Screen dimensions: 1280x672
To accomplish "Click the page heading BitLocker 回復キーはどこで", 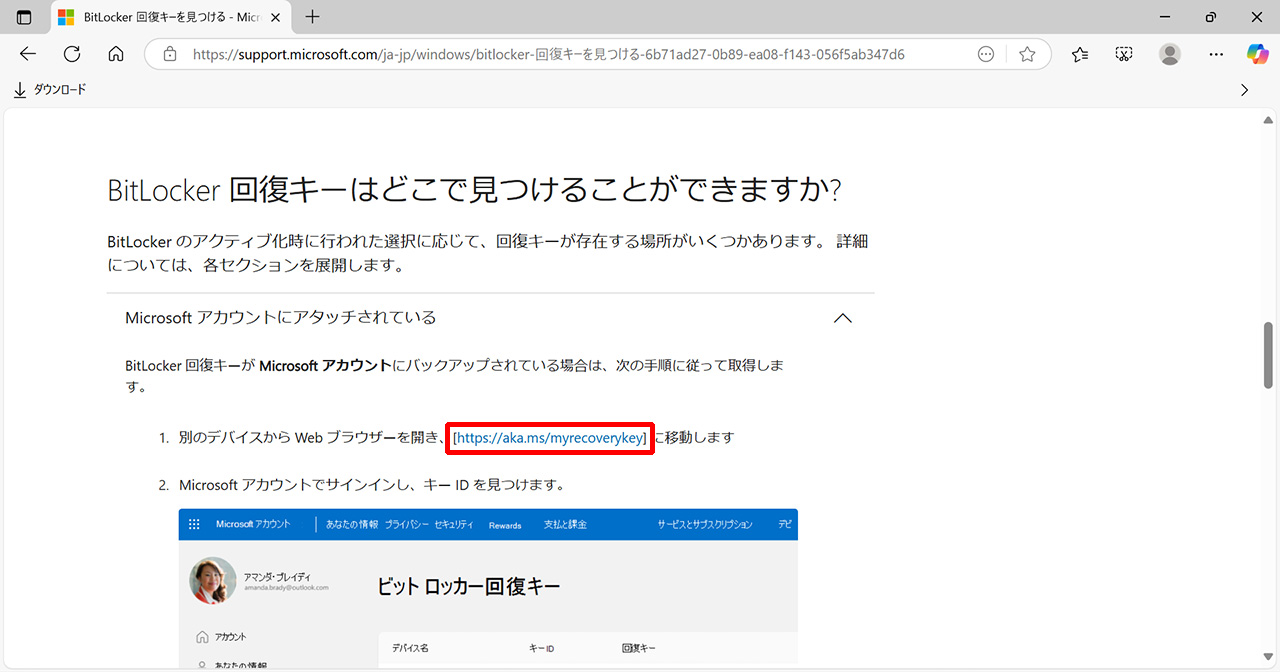I will pos(475,190).
